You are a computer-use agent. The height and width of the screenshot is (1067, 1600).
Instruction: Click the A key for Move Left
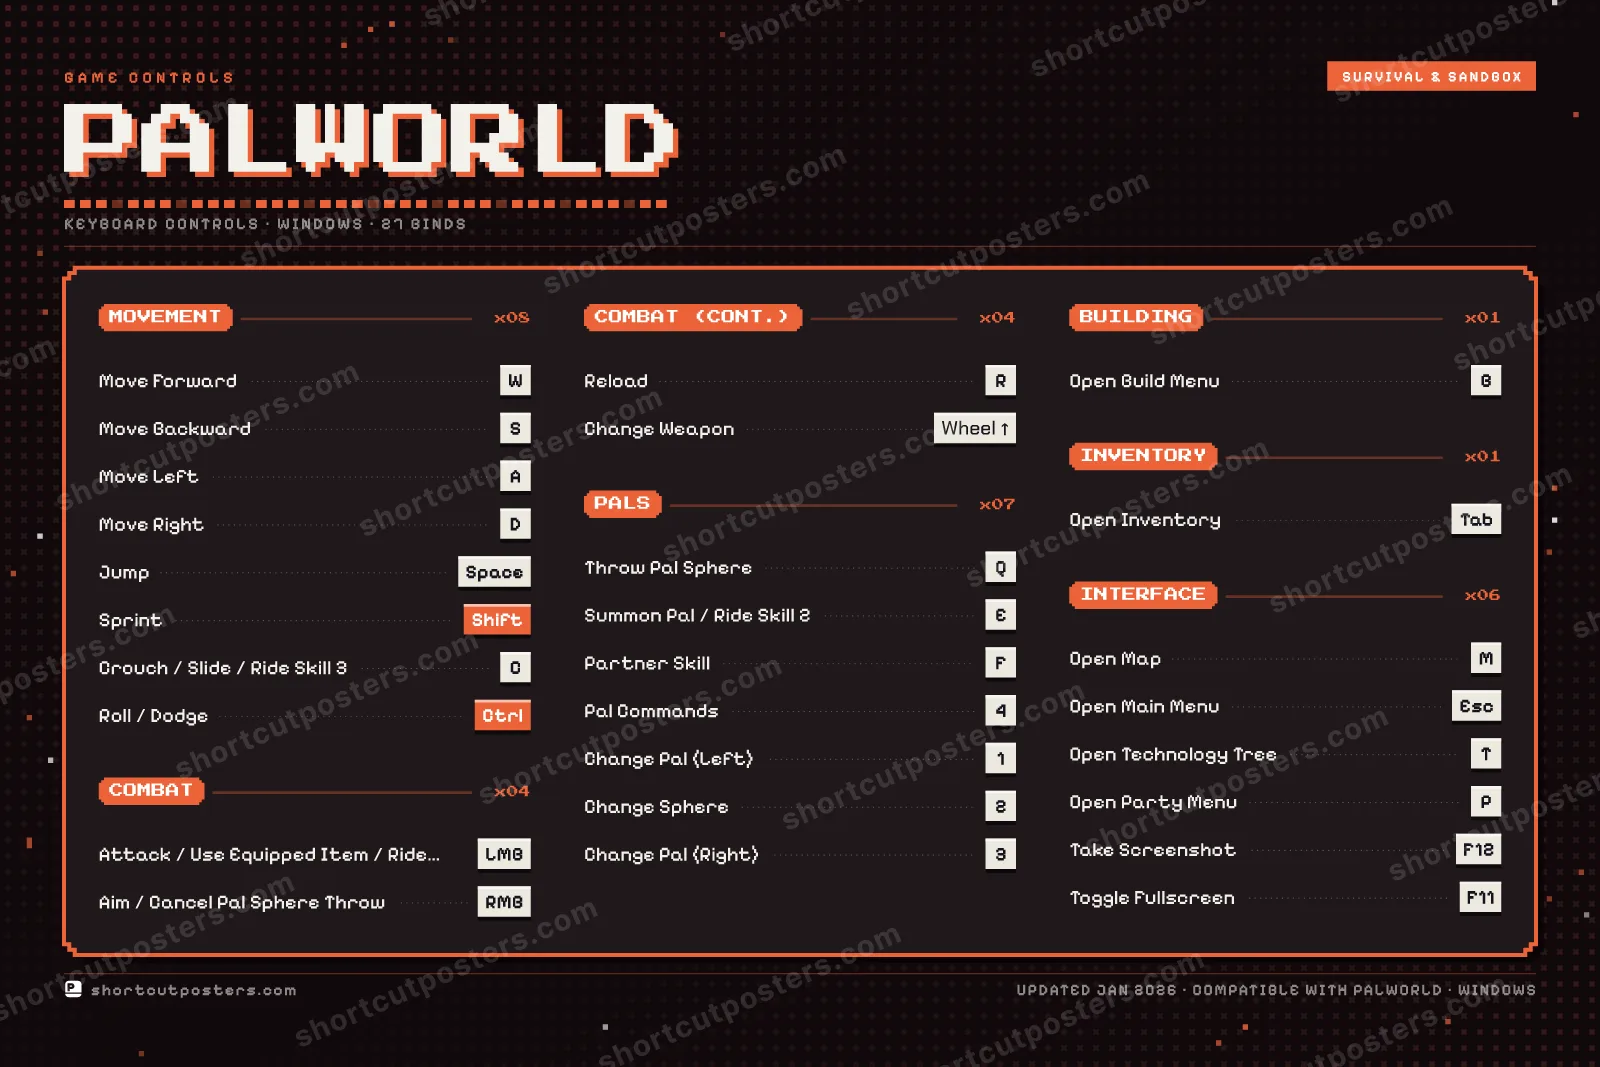point(515,476)
